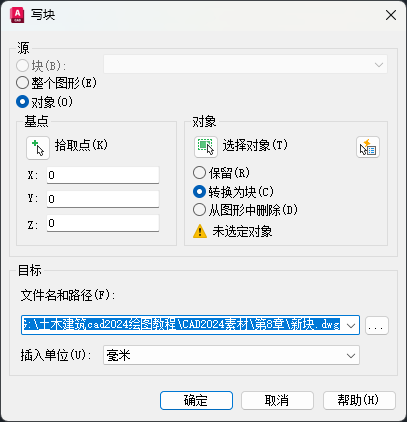Expand the disabled 块(B) name dropdown
Image resolution: width=407 pixels, height=422 pixels.
click(245, 64)
